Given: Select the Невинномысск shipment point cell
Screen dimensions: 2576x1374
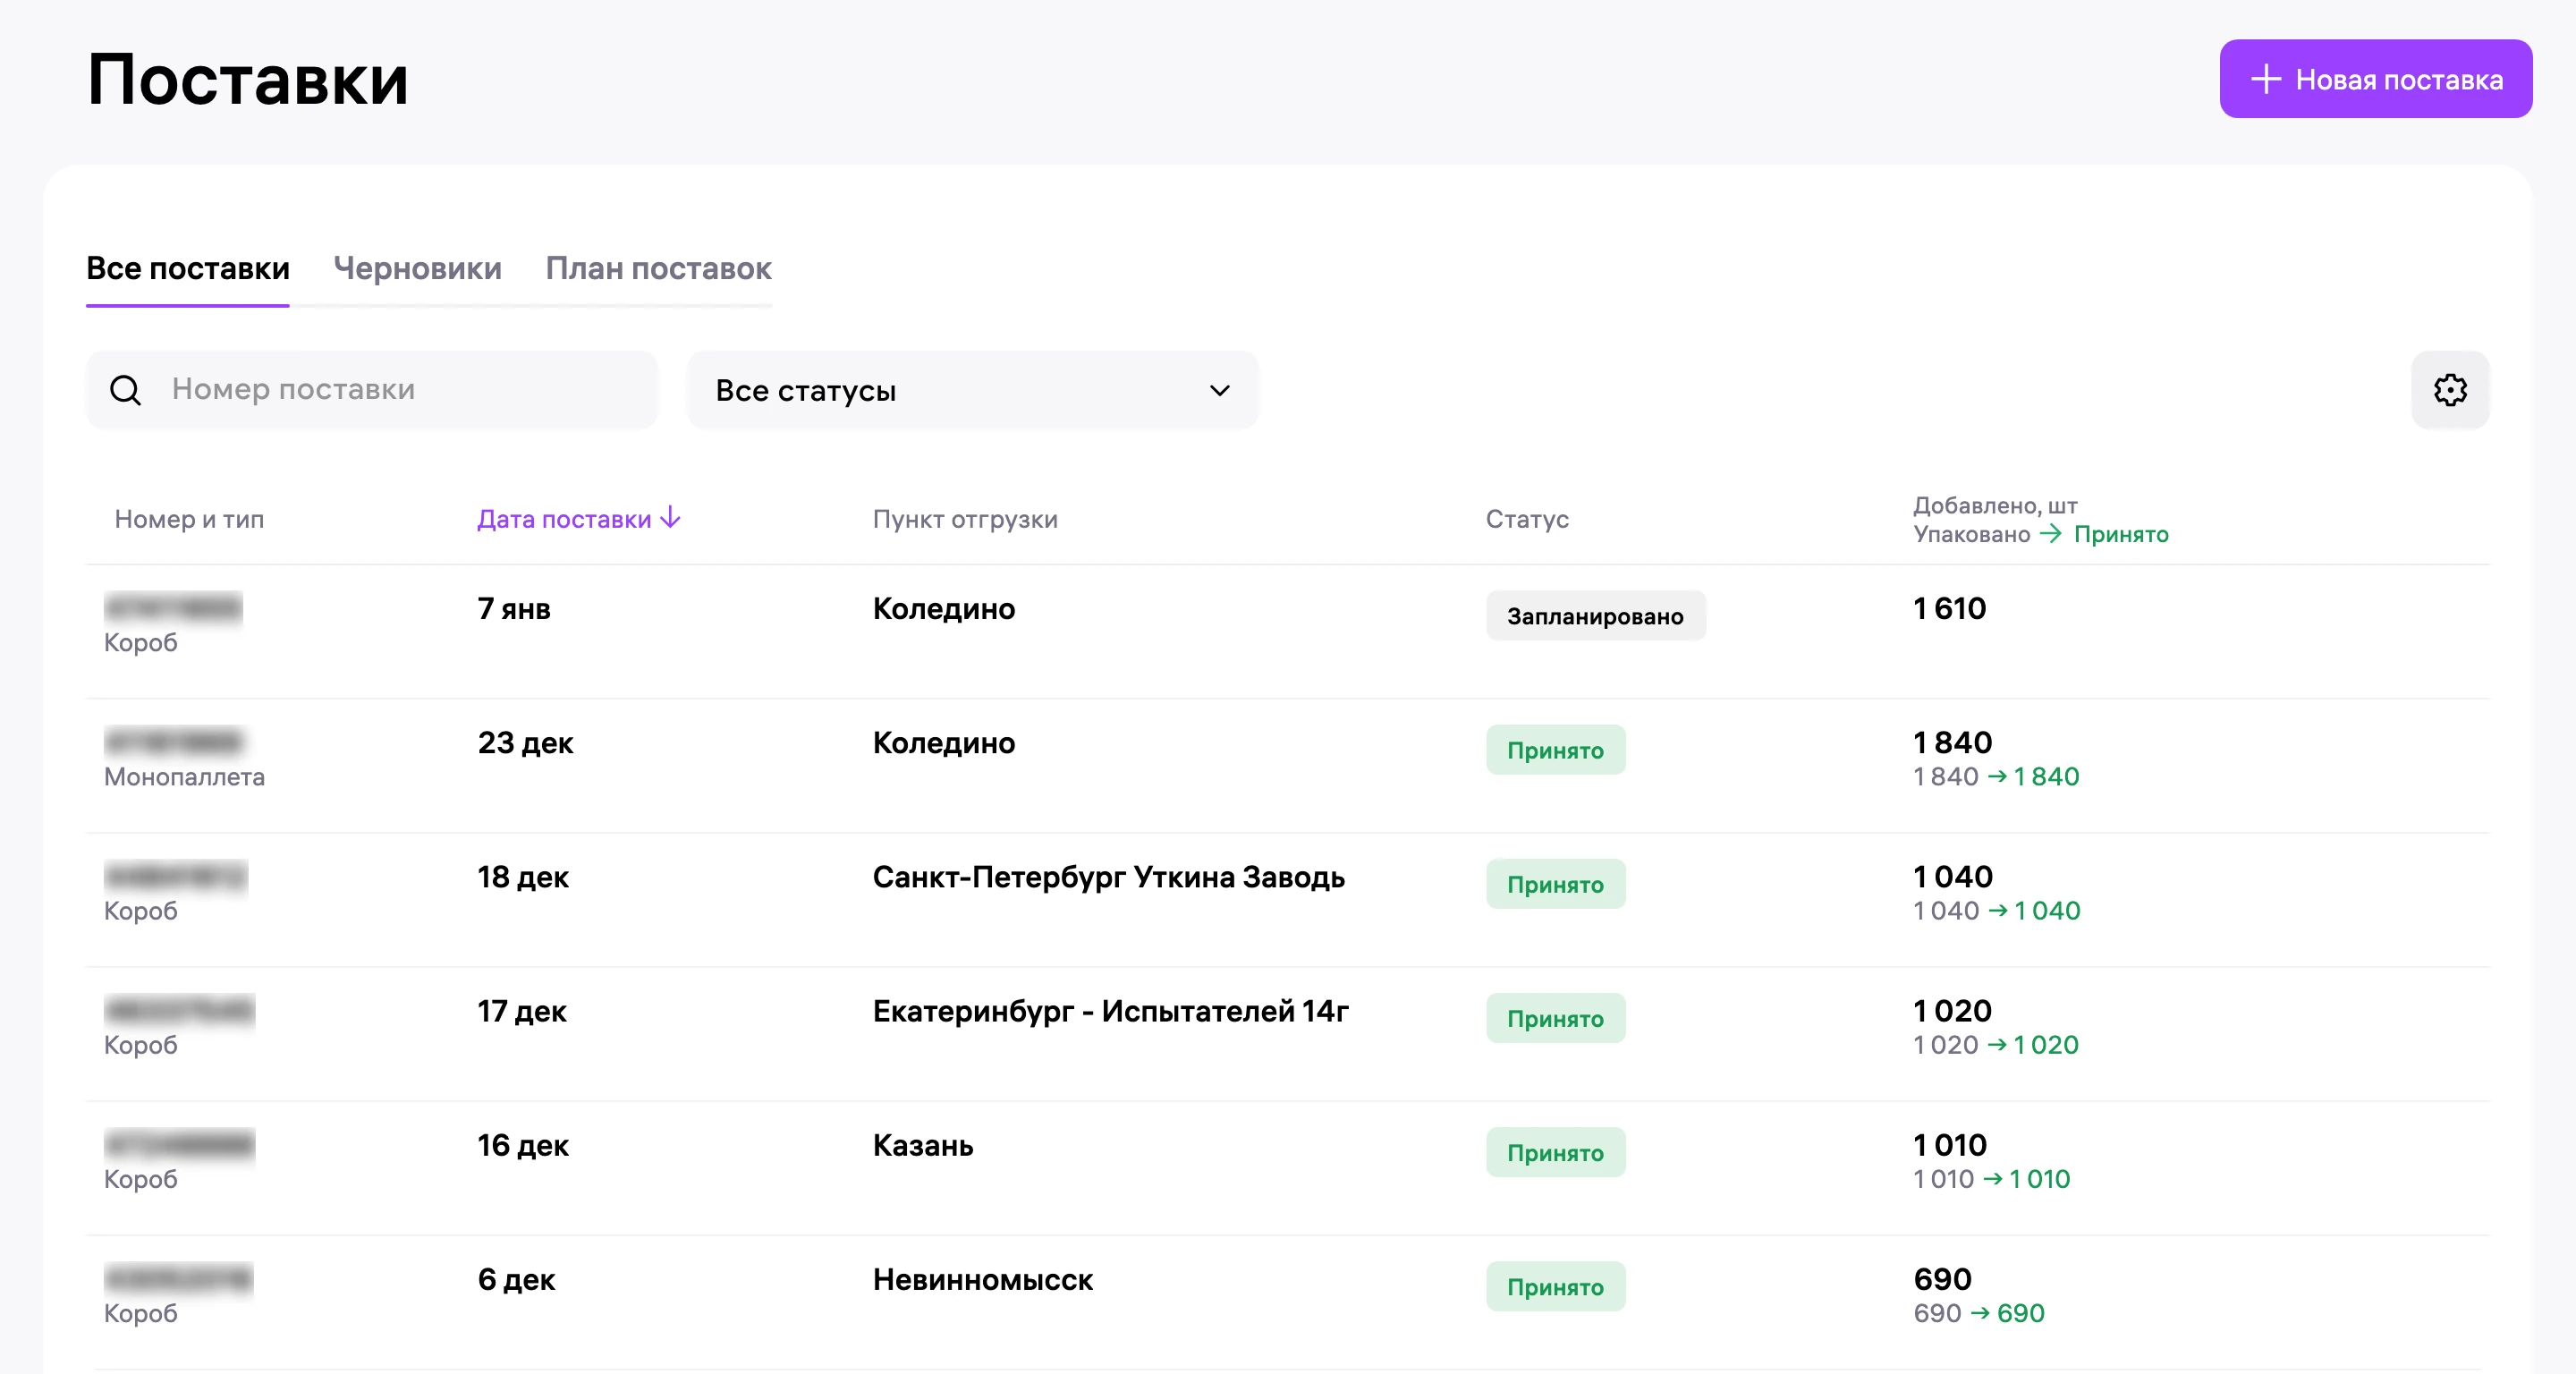Looking at the screenshot, I should [982, 1278].
